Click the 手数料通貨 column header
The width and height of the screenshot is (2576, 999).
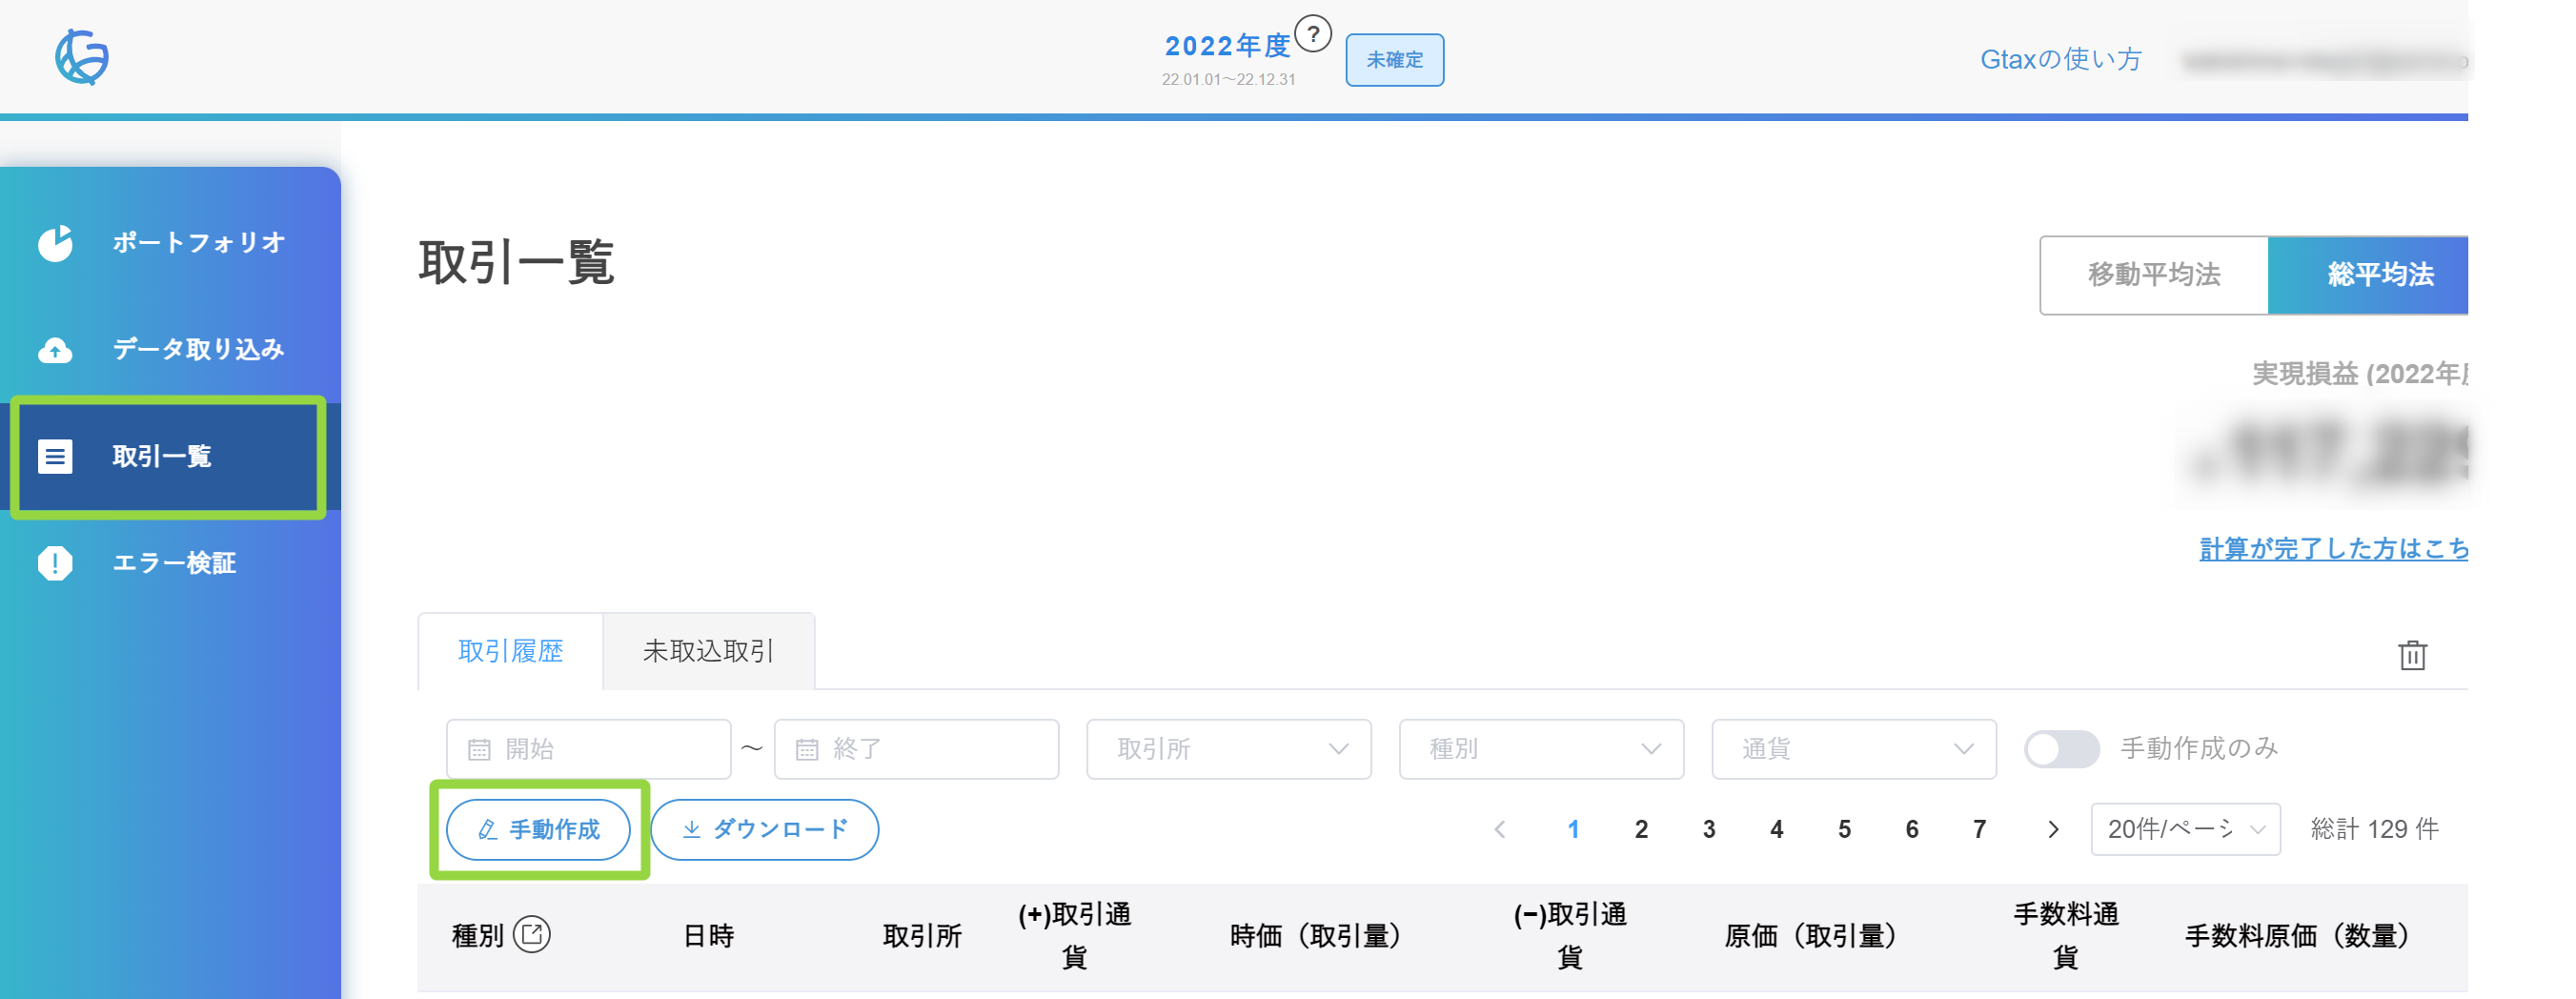pos(2065,936)
